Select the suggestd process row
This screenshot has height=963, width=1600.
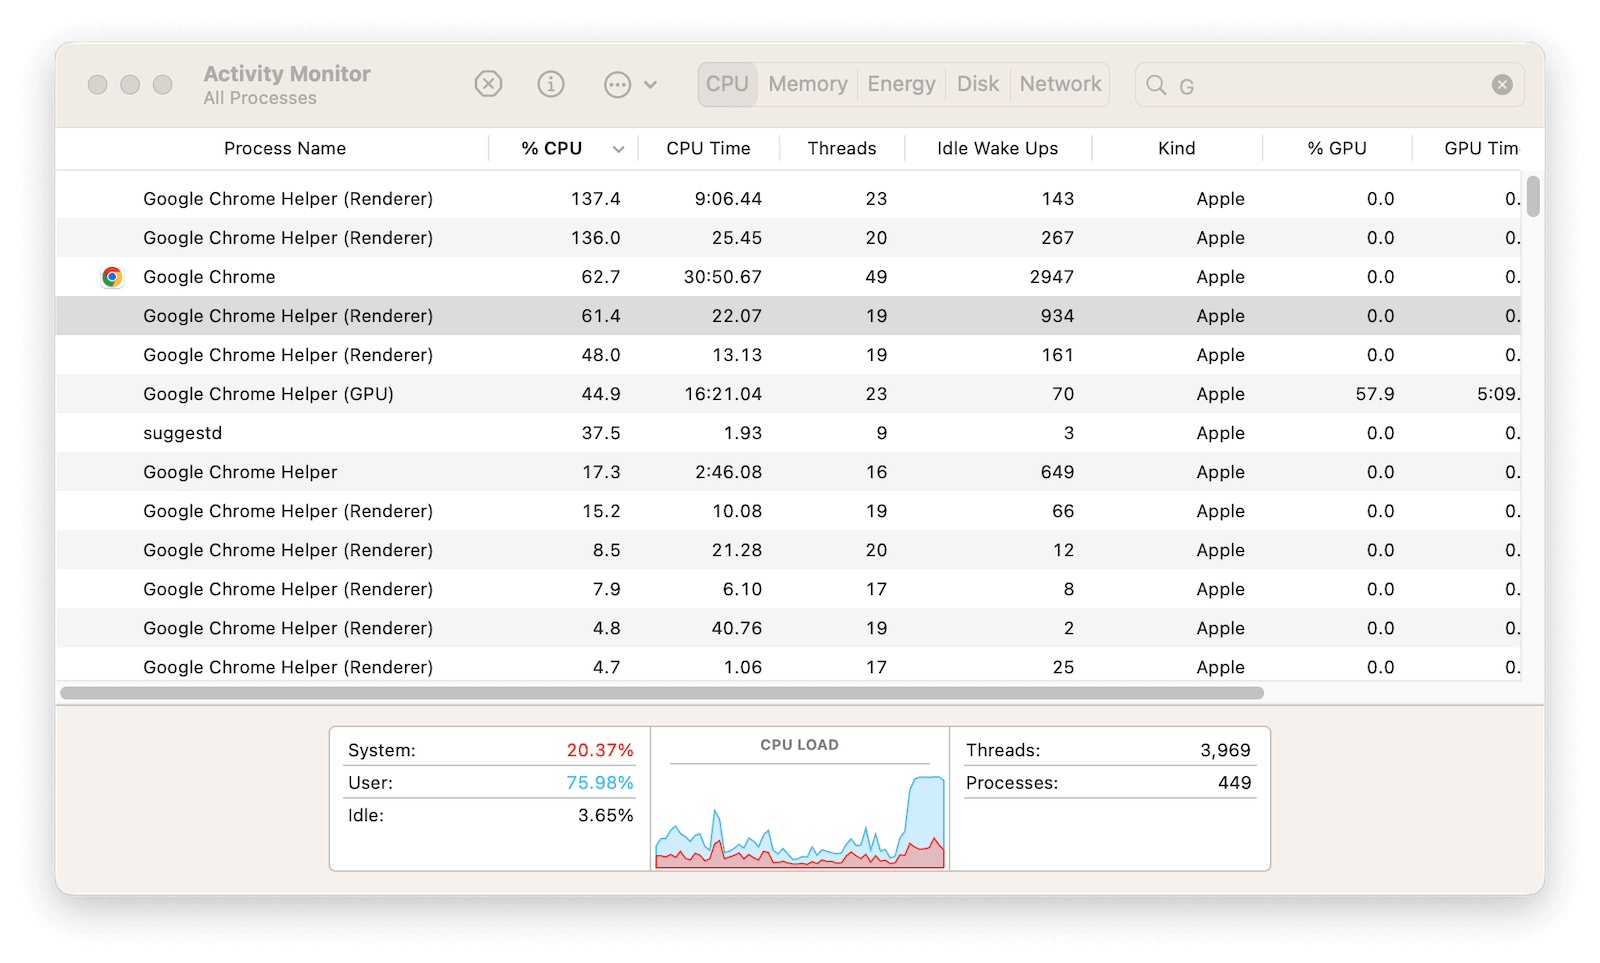400,433
